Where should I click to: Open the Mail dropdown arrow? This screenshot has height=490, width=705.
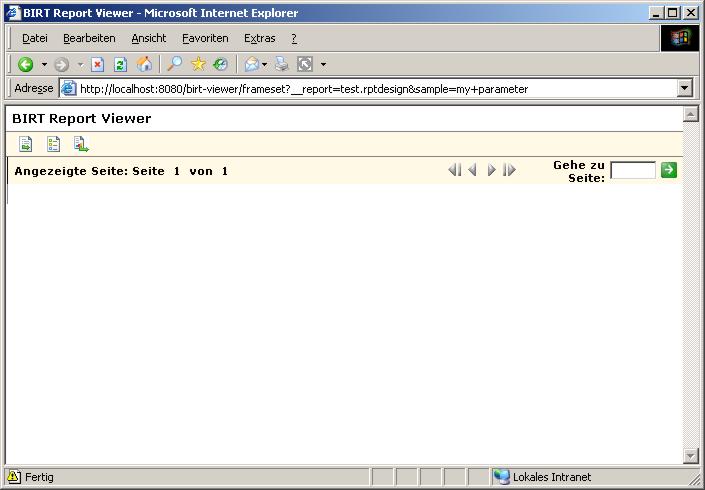[x=264, y=65]
